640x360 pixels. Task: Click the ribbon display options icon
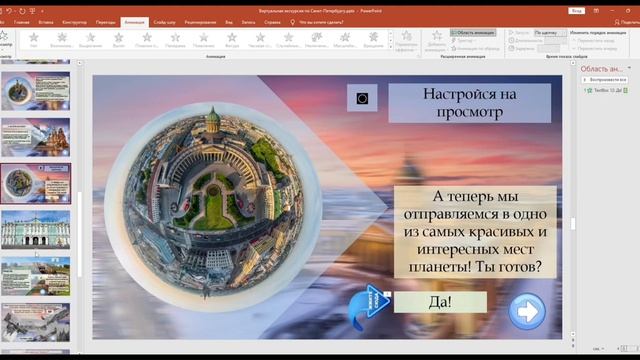pyautogui.click(x=596, y=11)
